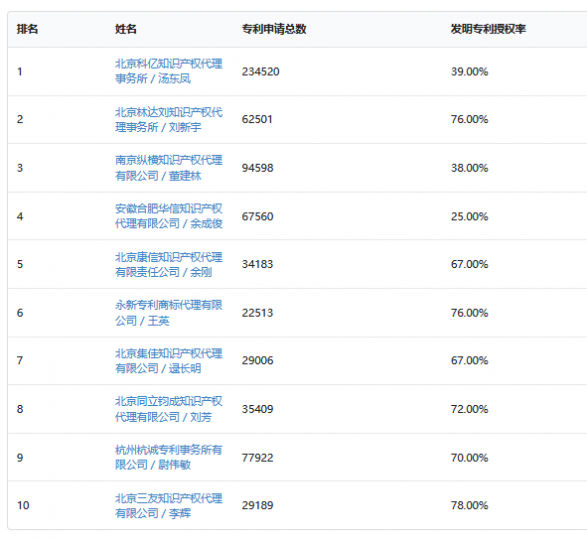Select the value 29006

tap(258, 361)
